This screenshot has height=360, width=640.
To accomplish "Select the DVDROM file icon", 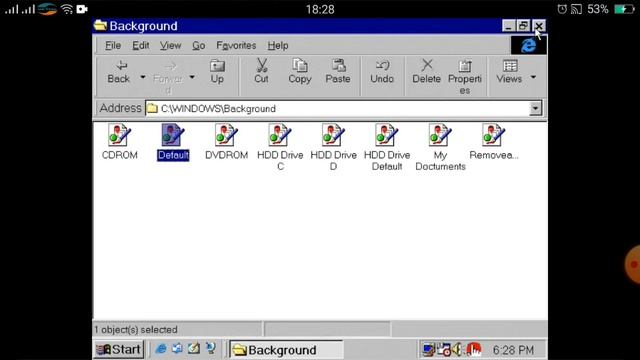I will click(x=227, y=142).
